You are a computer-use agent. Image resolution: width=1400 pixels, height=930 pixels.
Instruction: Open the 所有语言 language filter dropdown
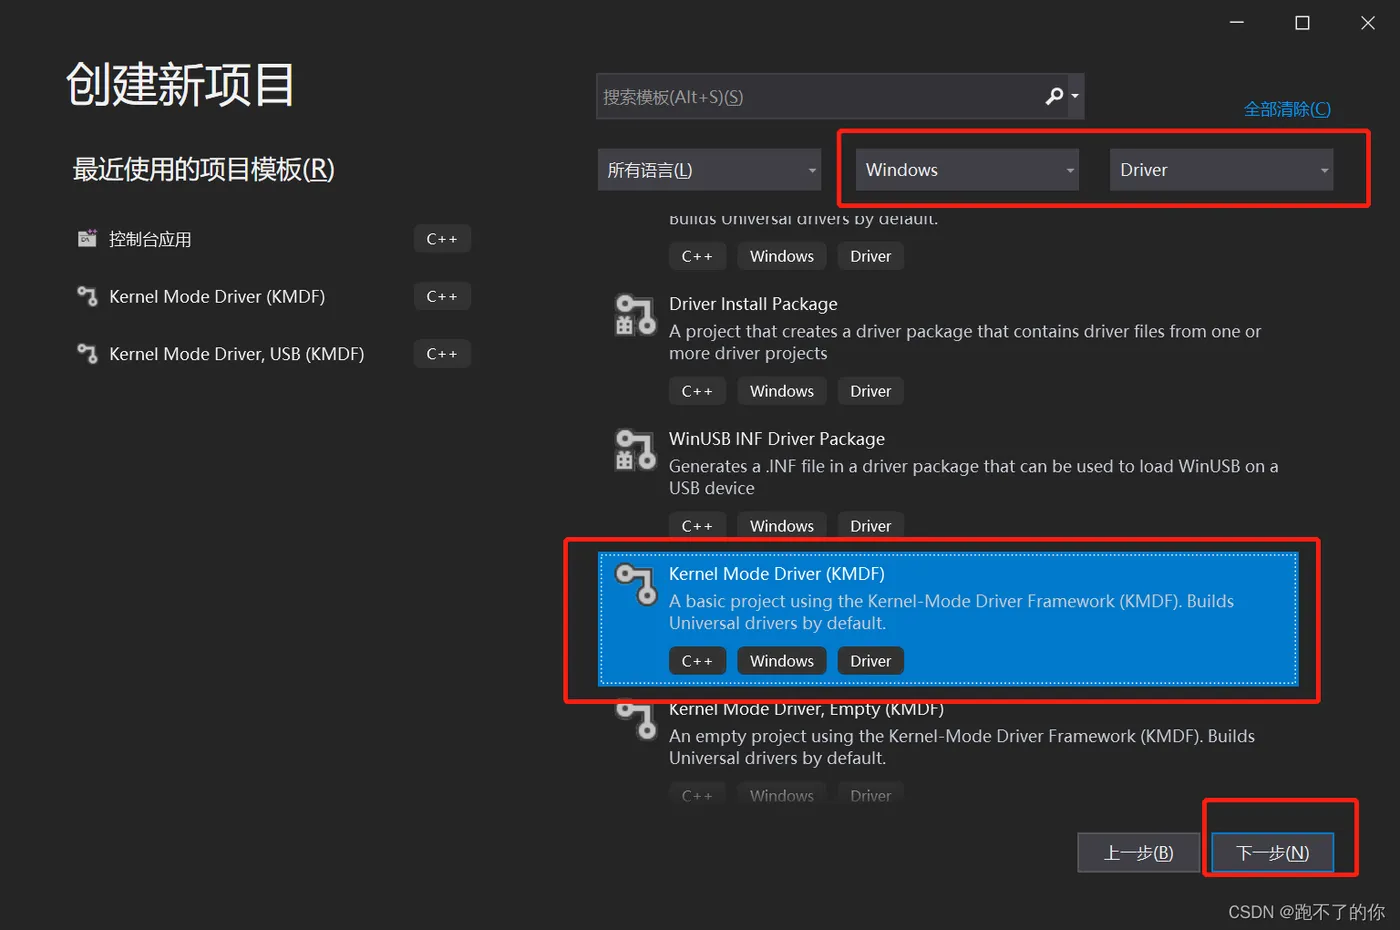coord(709,170)
